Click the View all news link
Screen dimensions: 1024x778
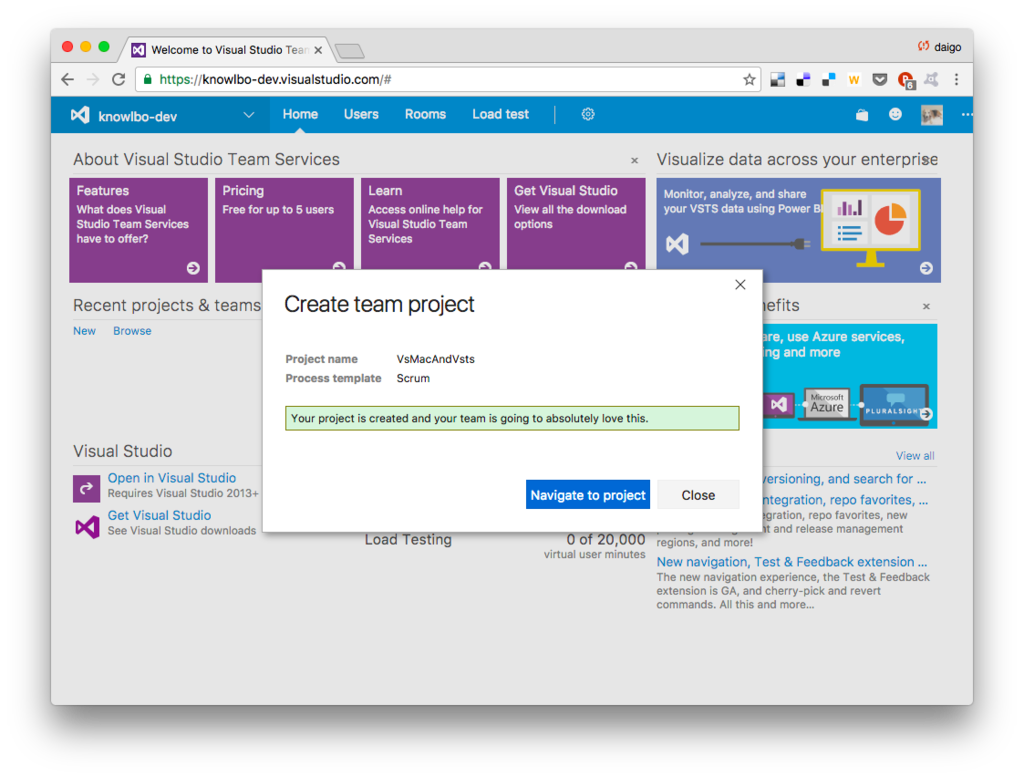pyautogui.click(x=915, y=456)
